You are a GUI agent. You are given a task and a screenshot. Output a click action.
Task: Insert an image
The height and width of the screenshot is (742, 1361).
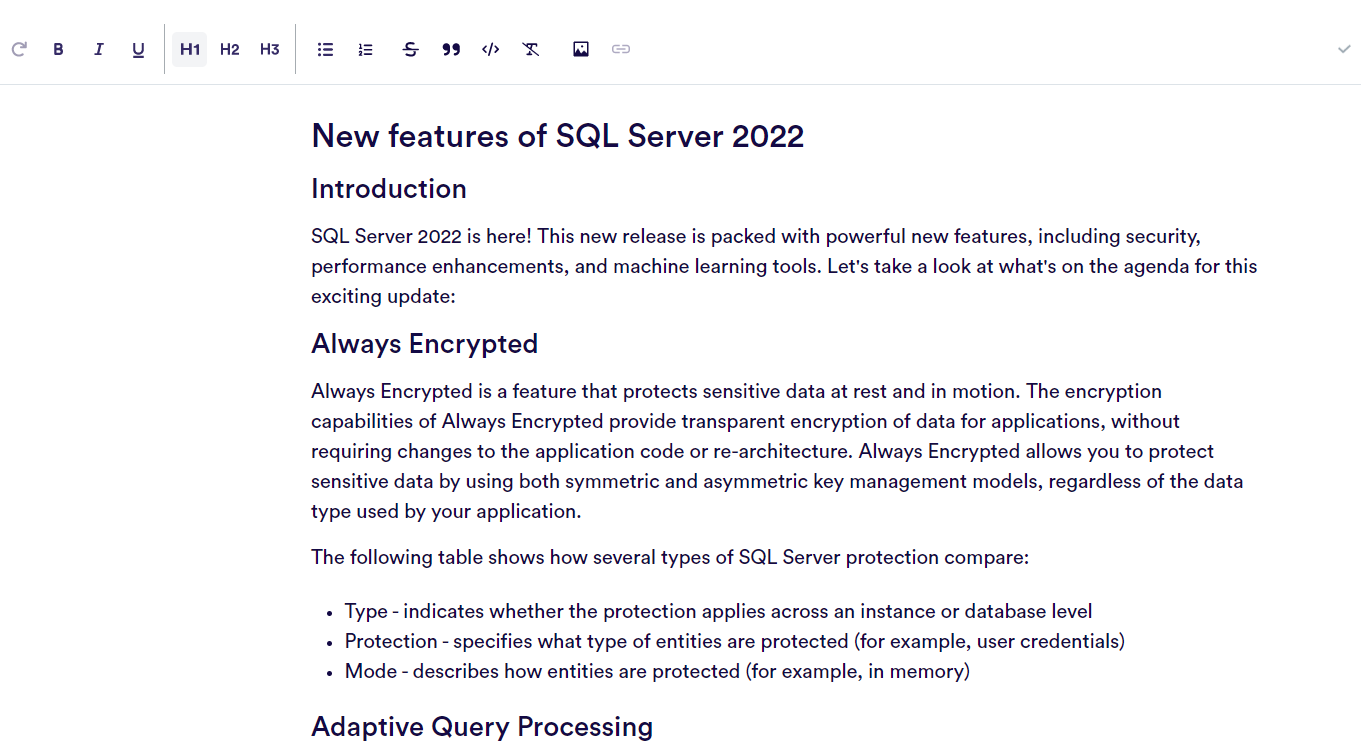pos(581,49)
